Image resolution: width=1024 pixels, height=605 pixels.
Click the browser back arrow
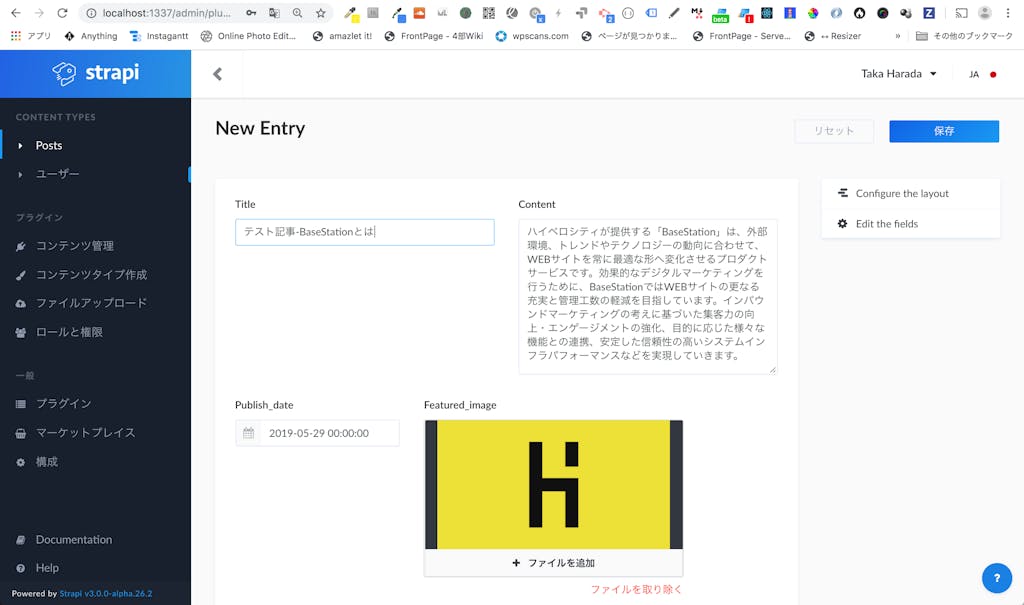coord(16,13)
